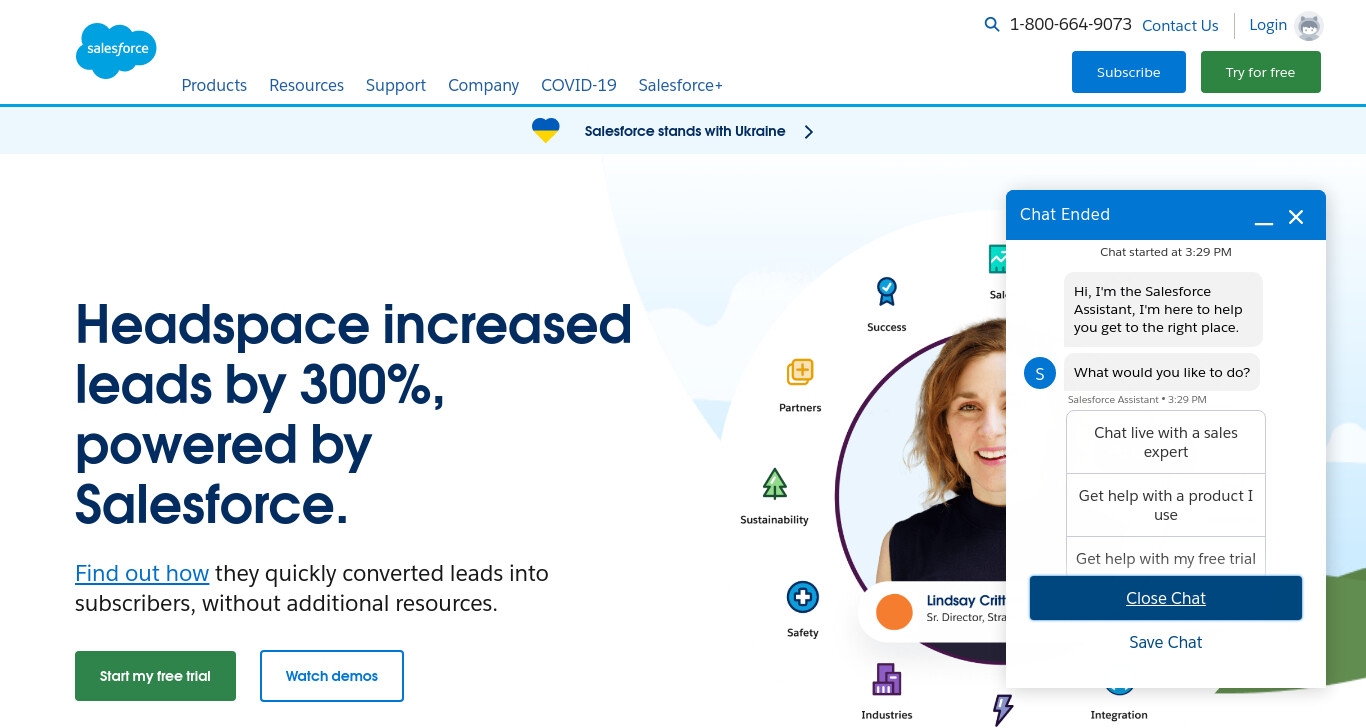This screenshot has height=728, width=1366.
Task: Click the Chat started at 3:29 PM text
Action: click(1166, 252)
